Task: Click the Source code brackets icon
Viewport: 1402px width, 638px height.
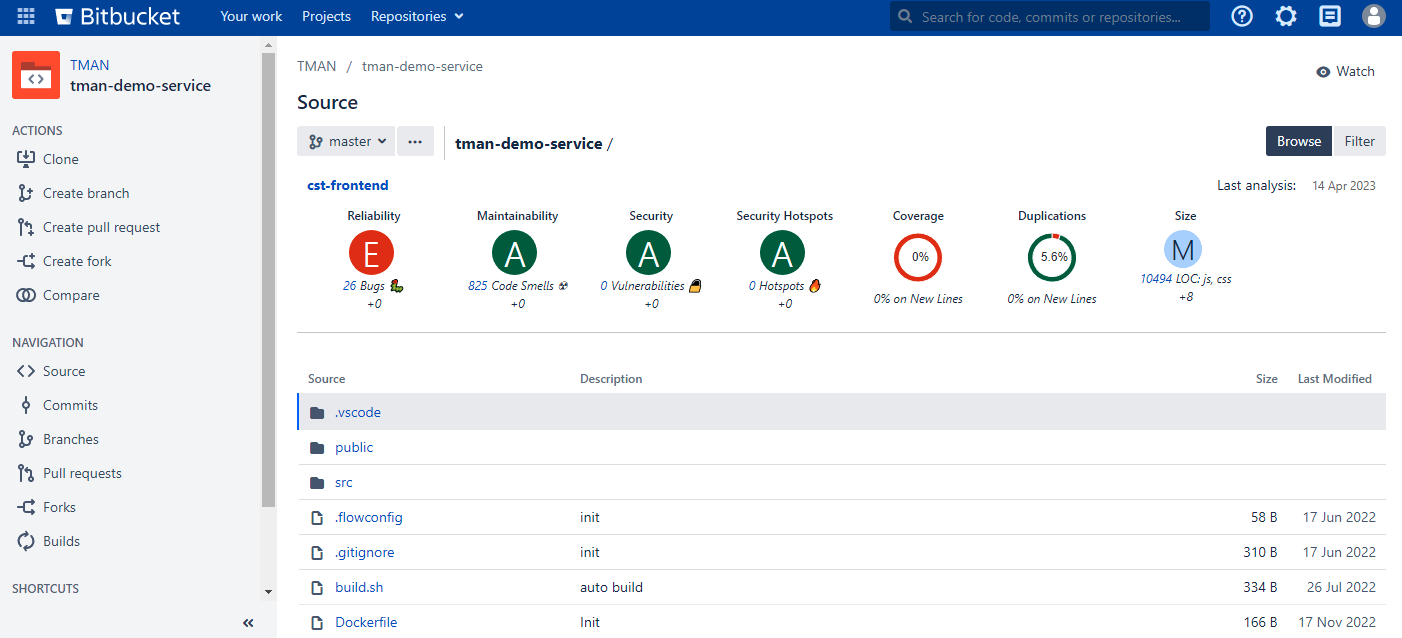Action: tap(26, 371)
